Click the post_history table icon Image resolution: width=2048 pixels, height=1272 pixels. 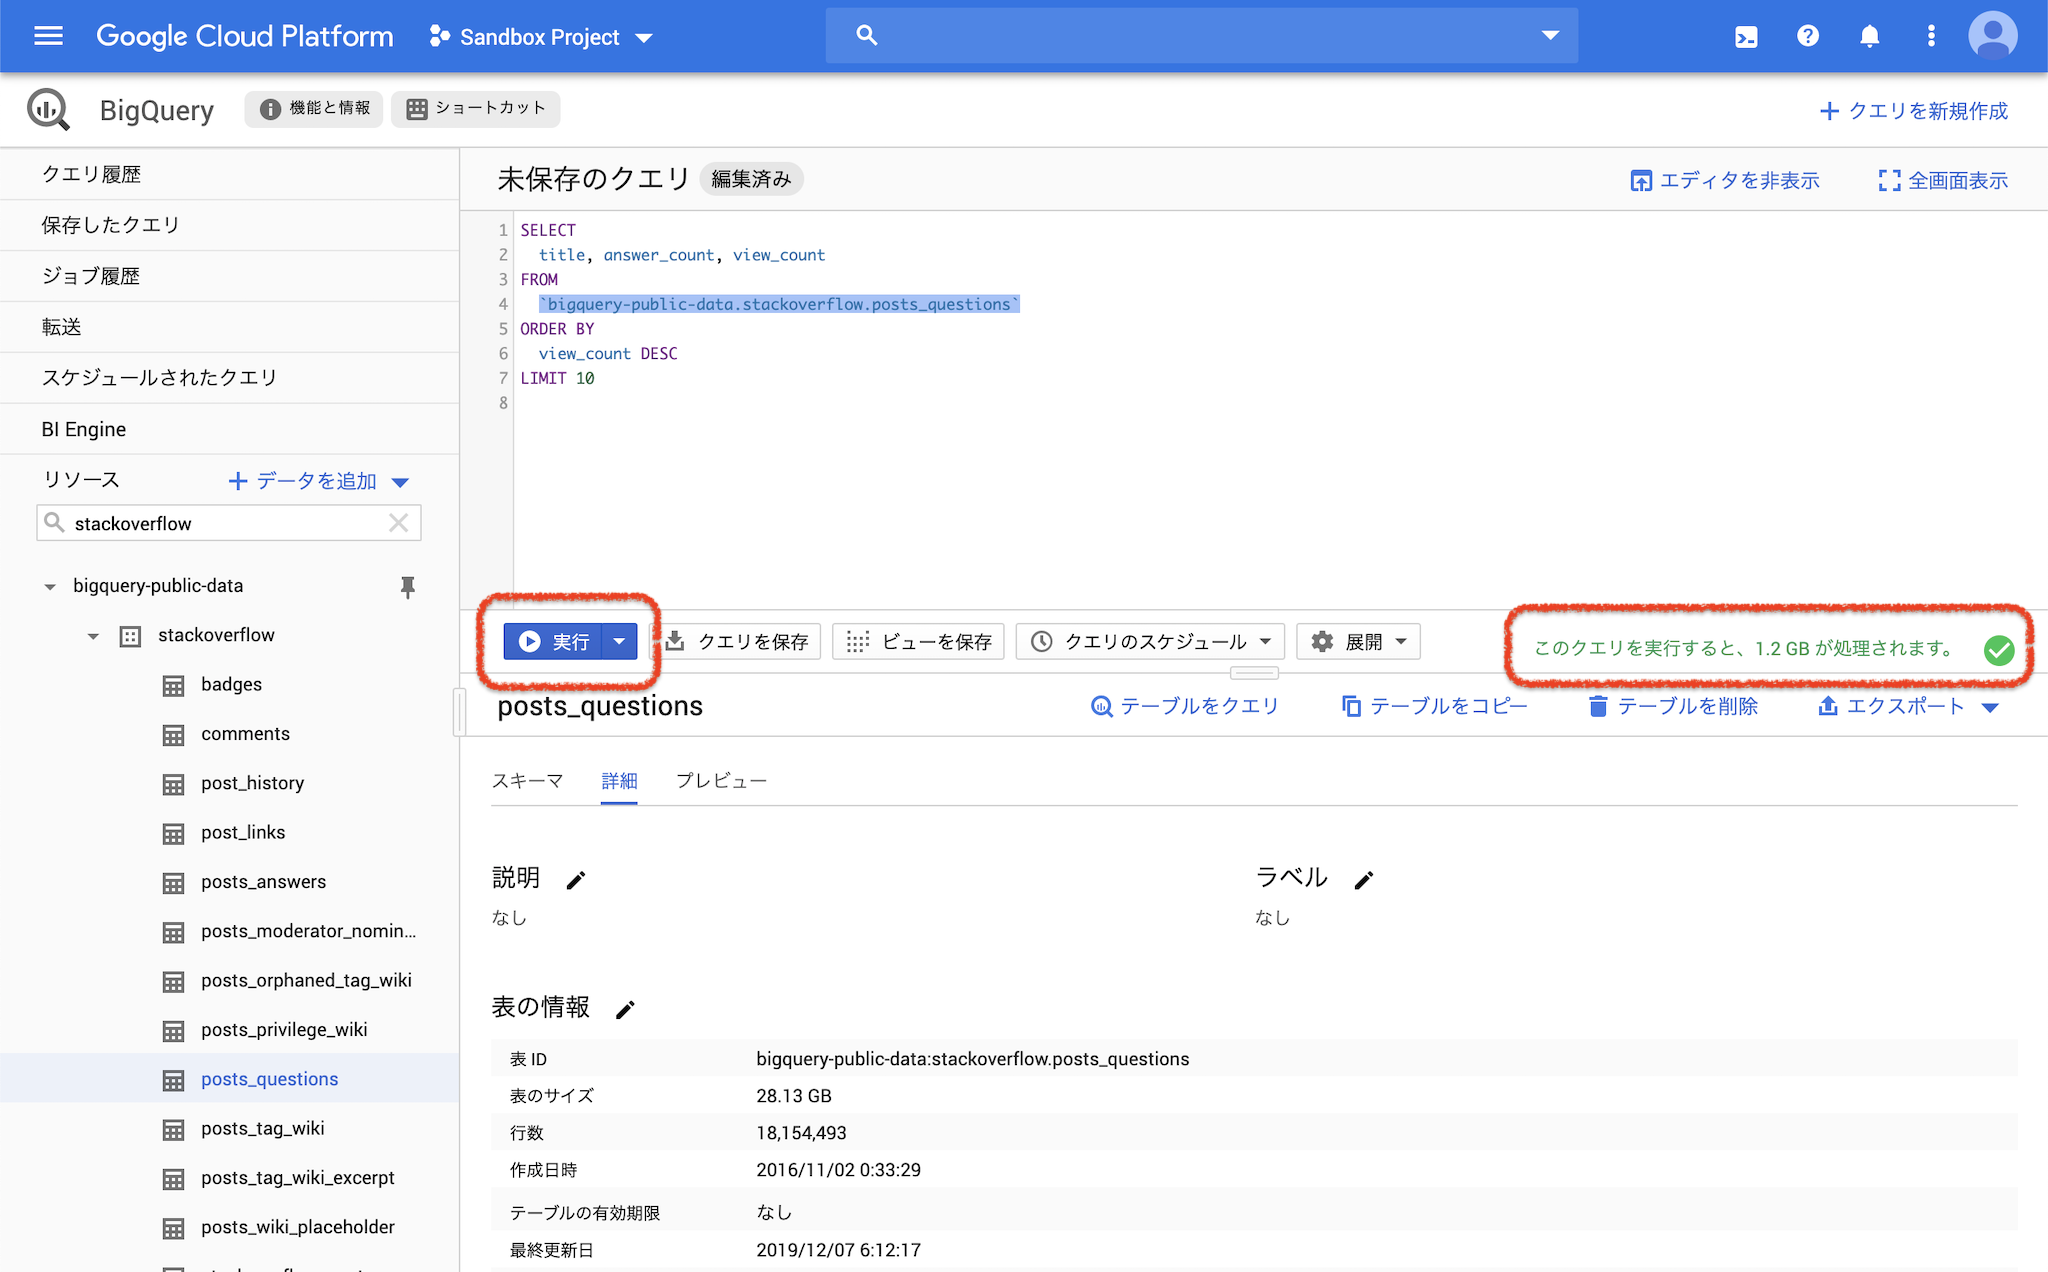coord(173,784)
